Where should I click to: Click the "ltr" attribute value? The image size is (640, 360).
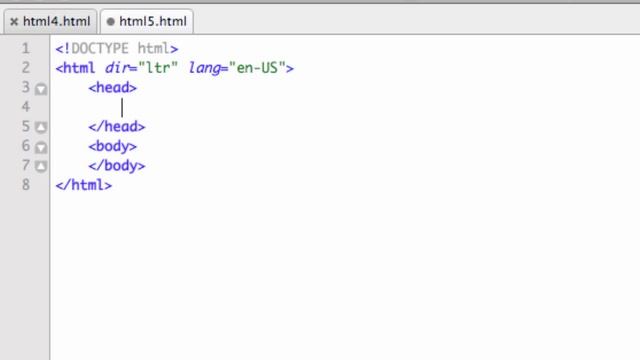coord(158,68)
